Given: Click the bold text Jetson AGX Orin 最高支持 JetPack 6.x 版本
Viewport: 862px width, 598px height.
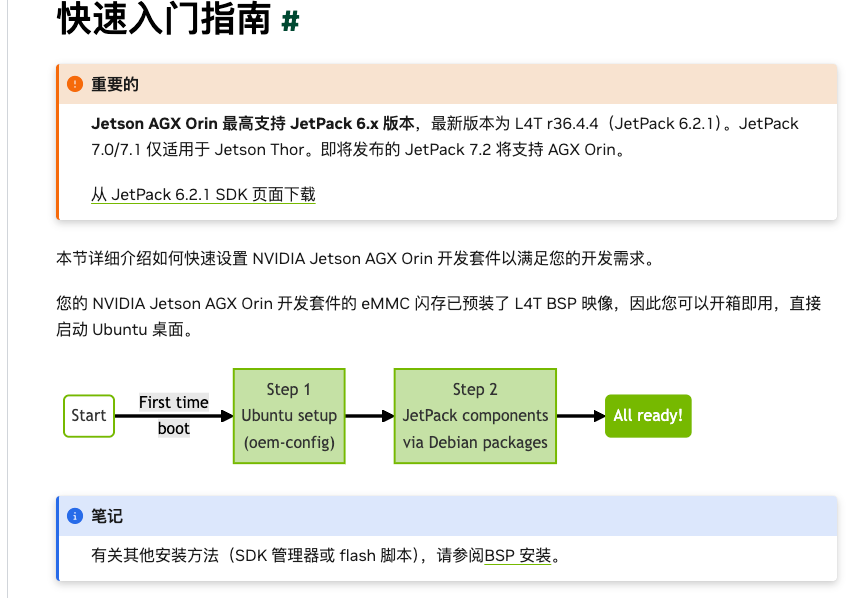Looking at the screenshot, I should pyautogui.click(x=253, y=124).
